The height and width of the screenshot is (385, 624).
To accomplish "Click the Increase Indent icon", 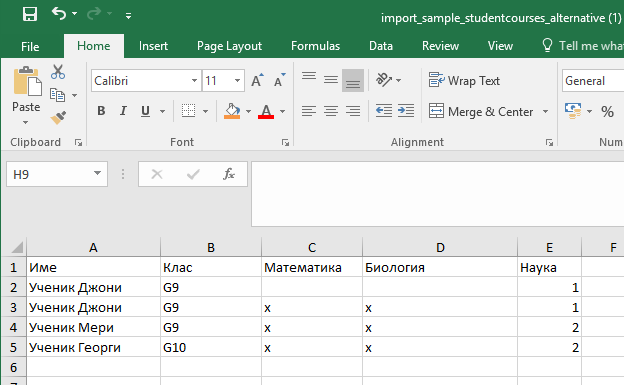I will (406, 111).
